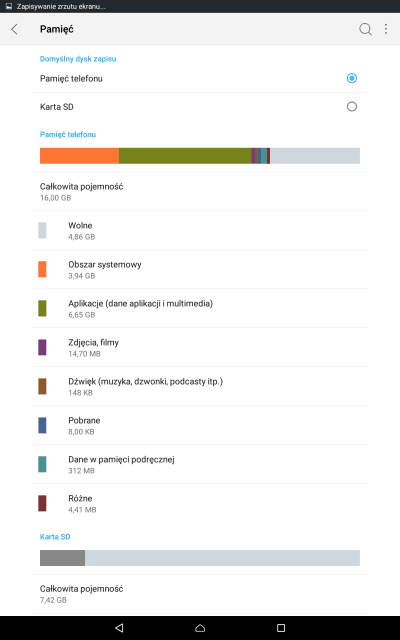Clear Dane w pamięci podręcznej entry
Screen dimensions: 400x640
(200, 464)
